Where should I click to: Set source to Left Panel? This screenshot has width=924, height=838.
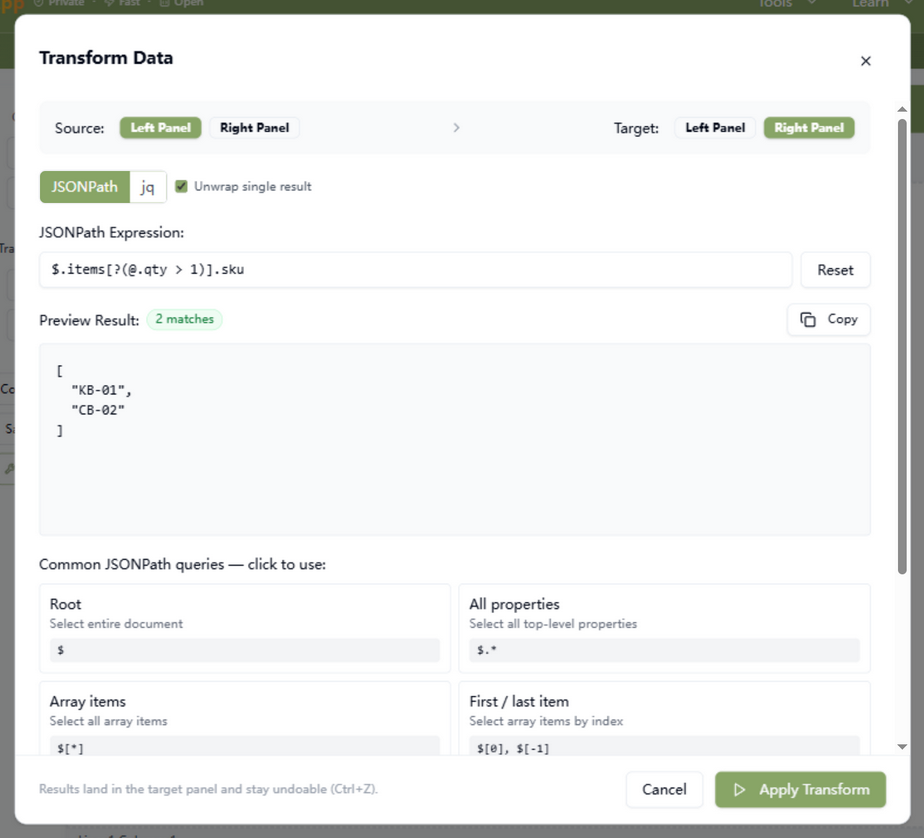click(160, 128)
